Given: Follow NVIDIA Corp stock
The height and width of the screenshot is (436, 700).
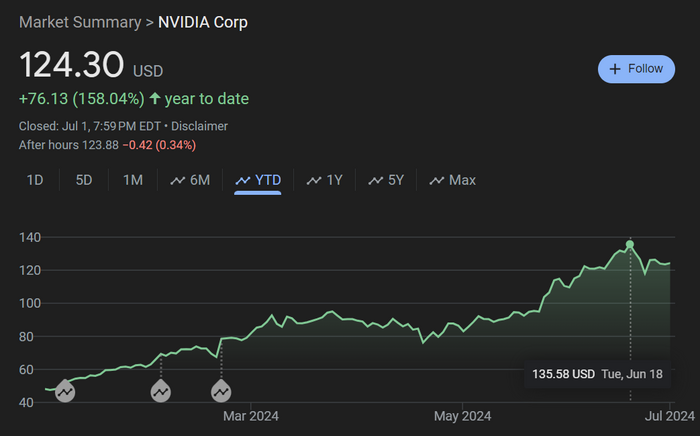Looking at the screenshot, I should [x=636, y=69].
